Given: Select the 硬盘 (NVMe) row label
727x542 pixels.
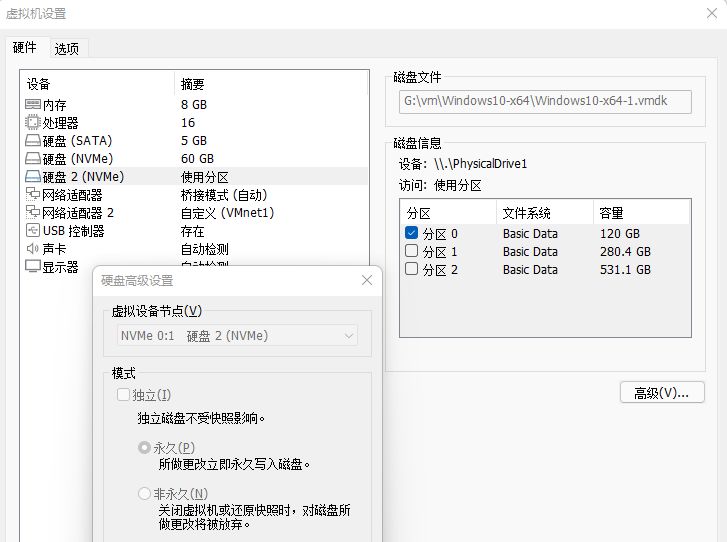Looking at the screenshot, I should [x=78, y=159].
